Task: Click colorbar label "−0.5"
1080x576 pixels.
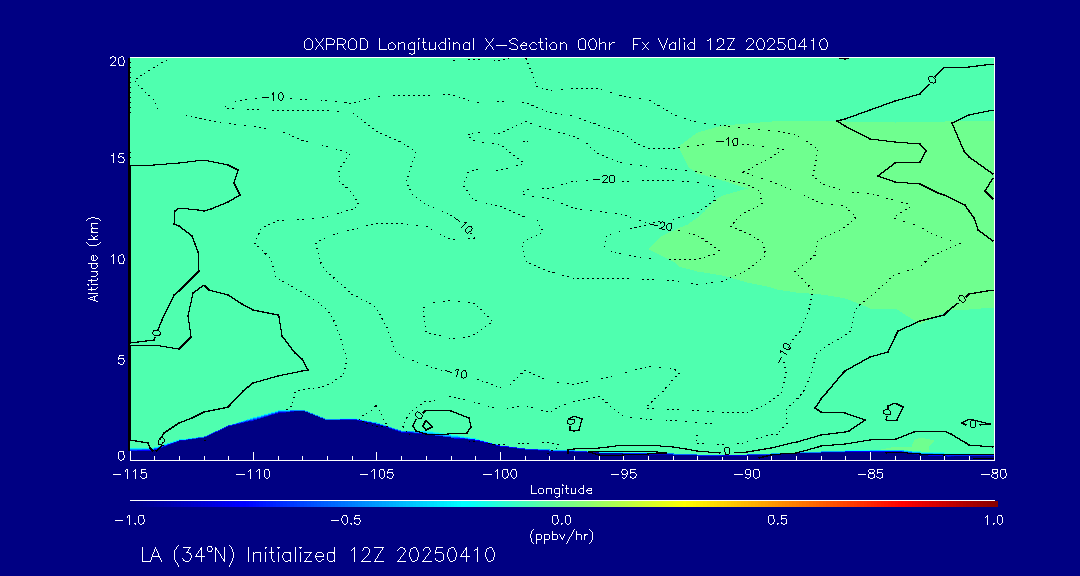Action: coord(346,520)
